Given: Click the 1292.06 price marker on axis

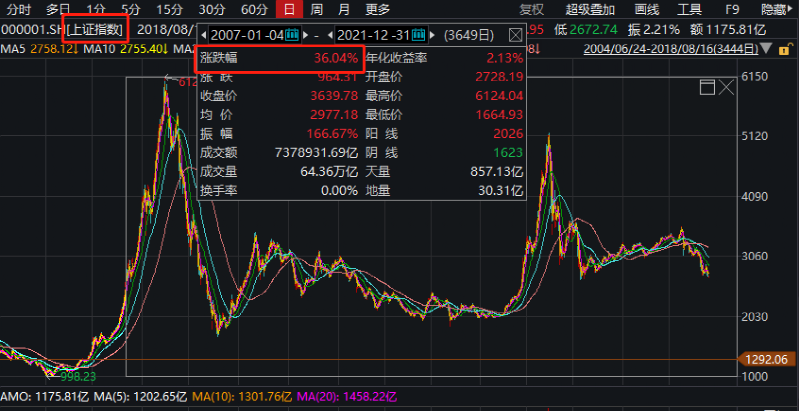Looking at the screenshot, I should click(769, 359).
